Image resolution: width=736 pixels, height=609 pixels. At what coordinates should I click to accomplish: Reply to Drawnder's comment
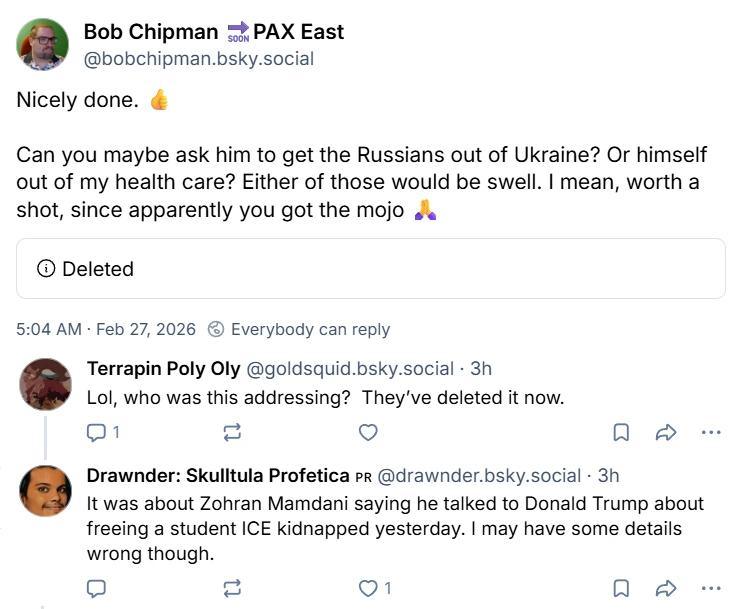click(x=96, y=588)
